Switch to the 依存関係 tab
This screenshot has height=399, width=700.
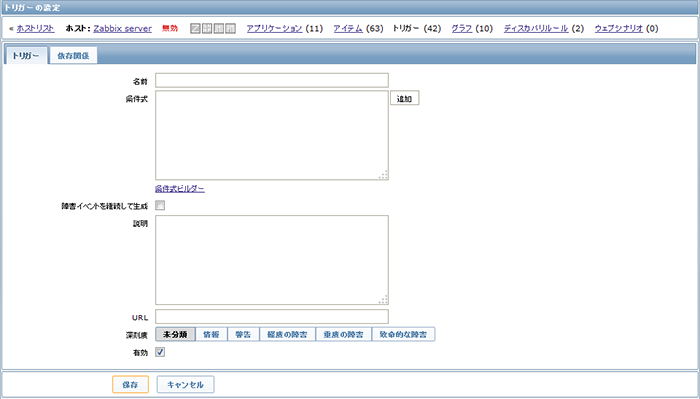point(73,56)
